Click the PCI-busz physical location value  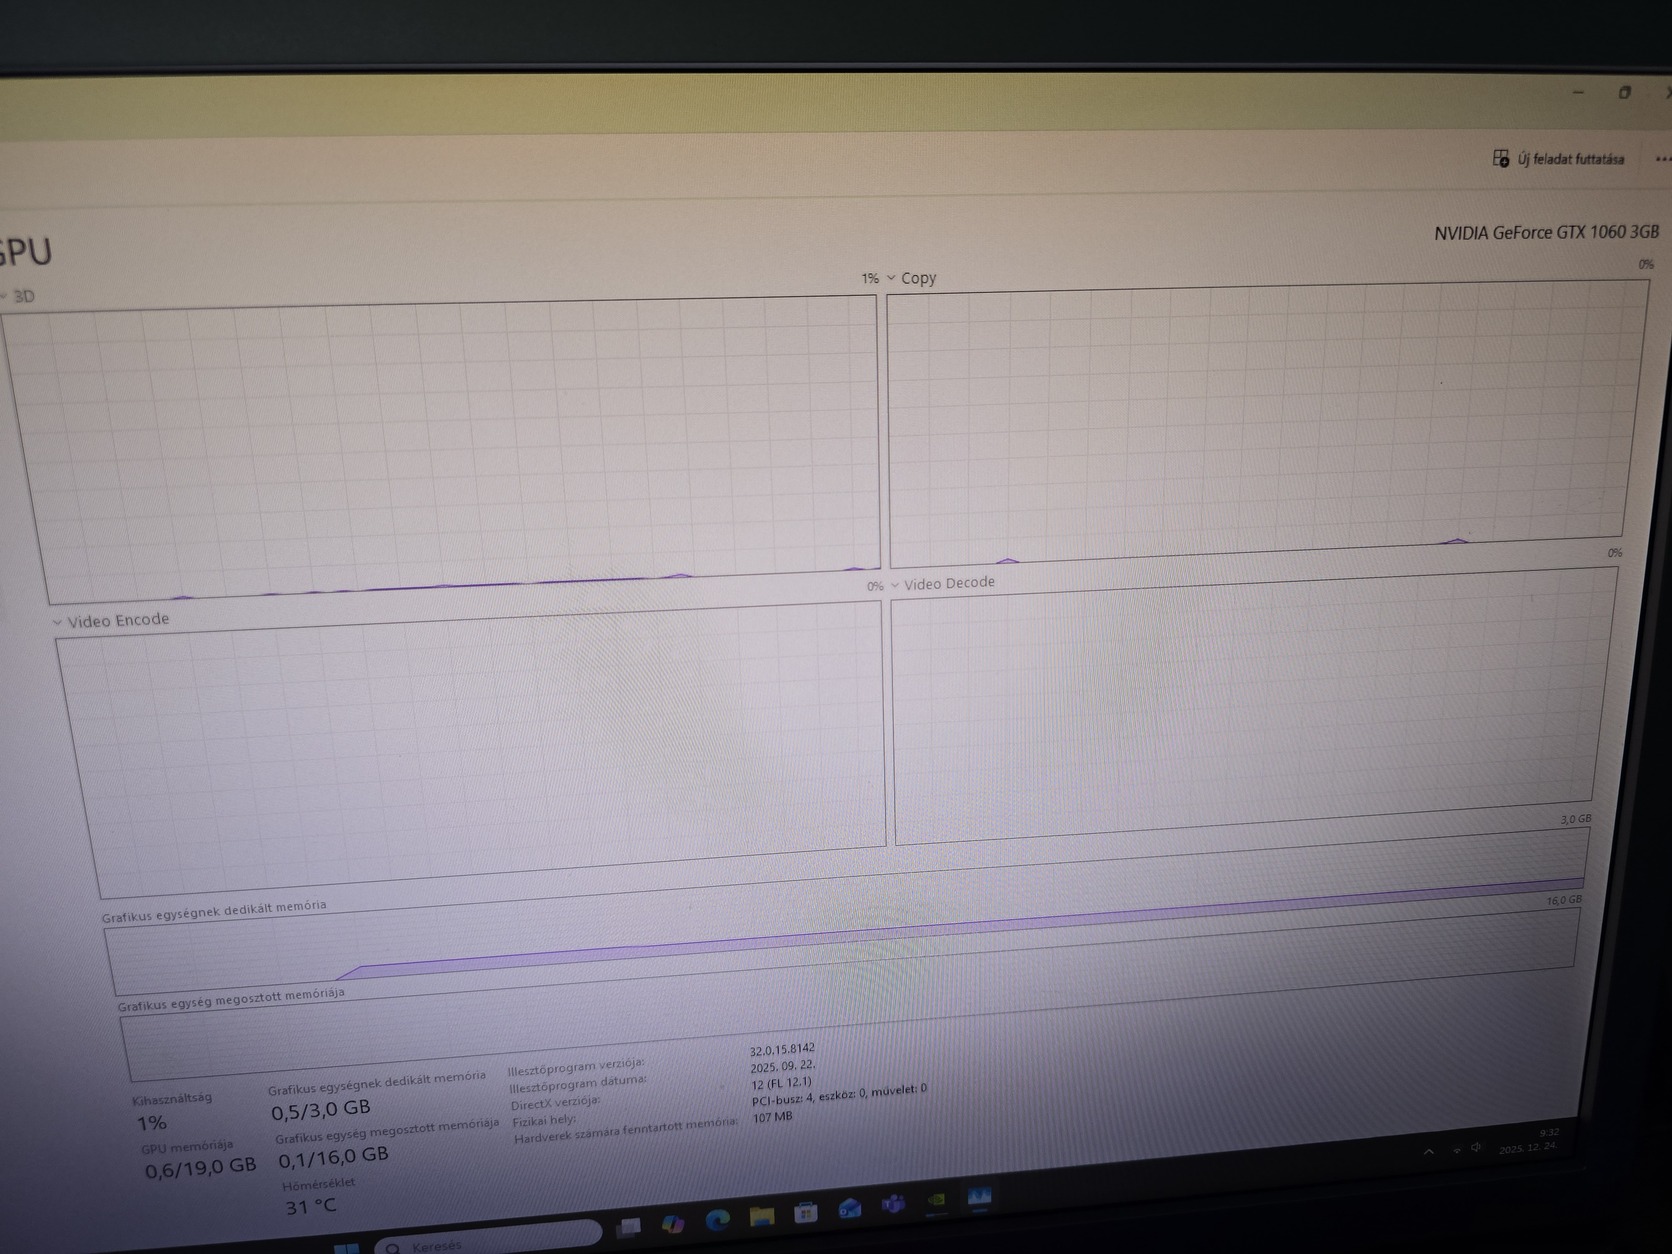click(x=839, y=1095)
